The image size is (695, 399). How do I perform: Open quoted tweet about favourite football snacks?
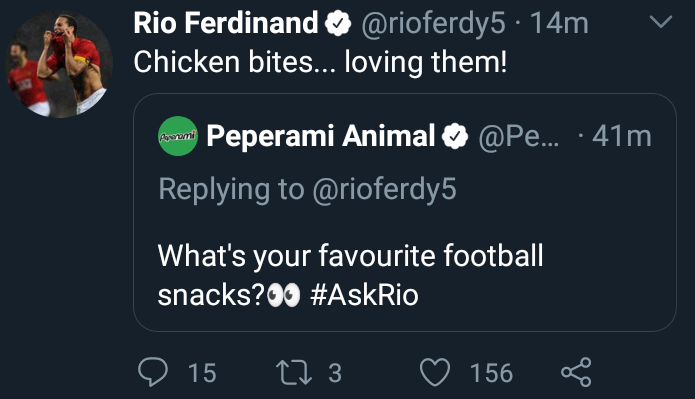tap(405, 212)
